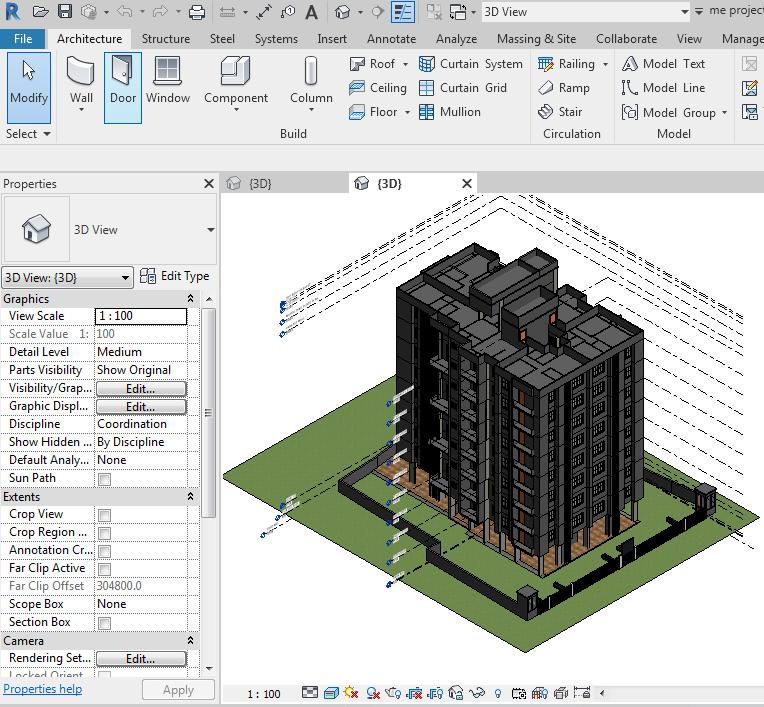Select the Column tool

click(x=311, y=80)
